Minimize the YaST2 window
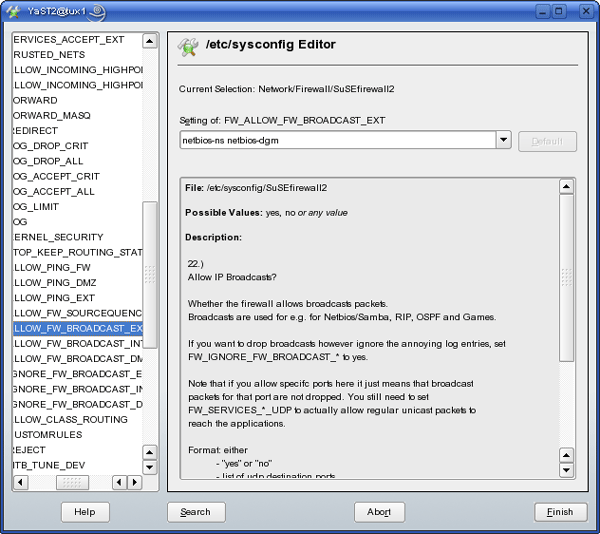600x534 pixels. point(543,11)
